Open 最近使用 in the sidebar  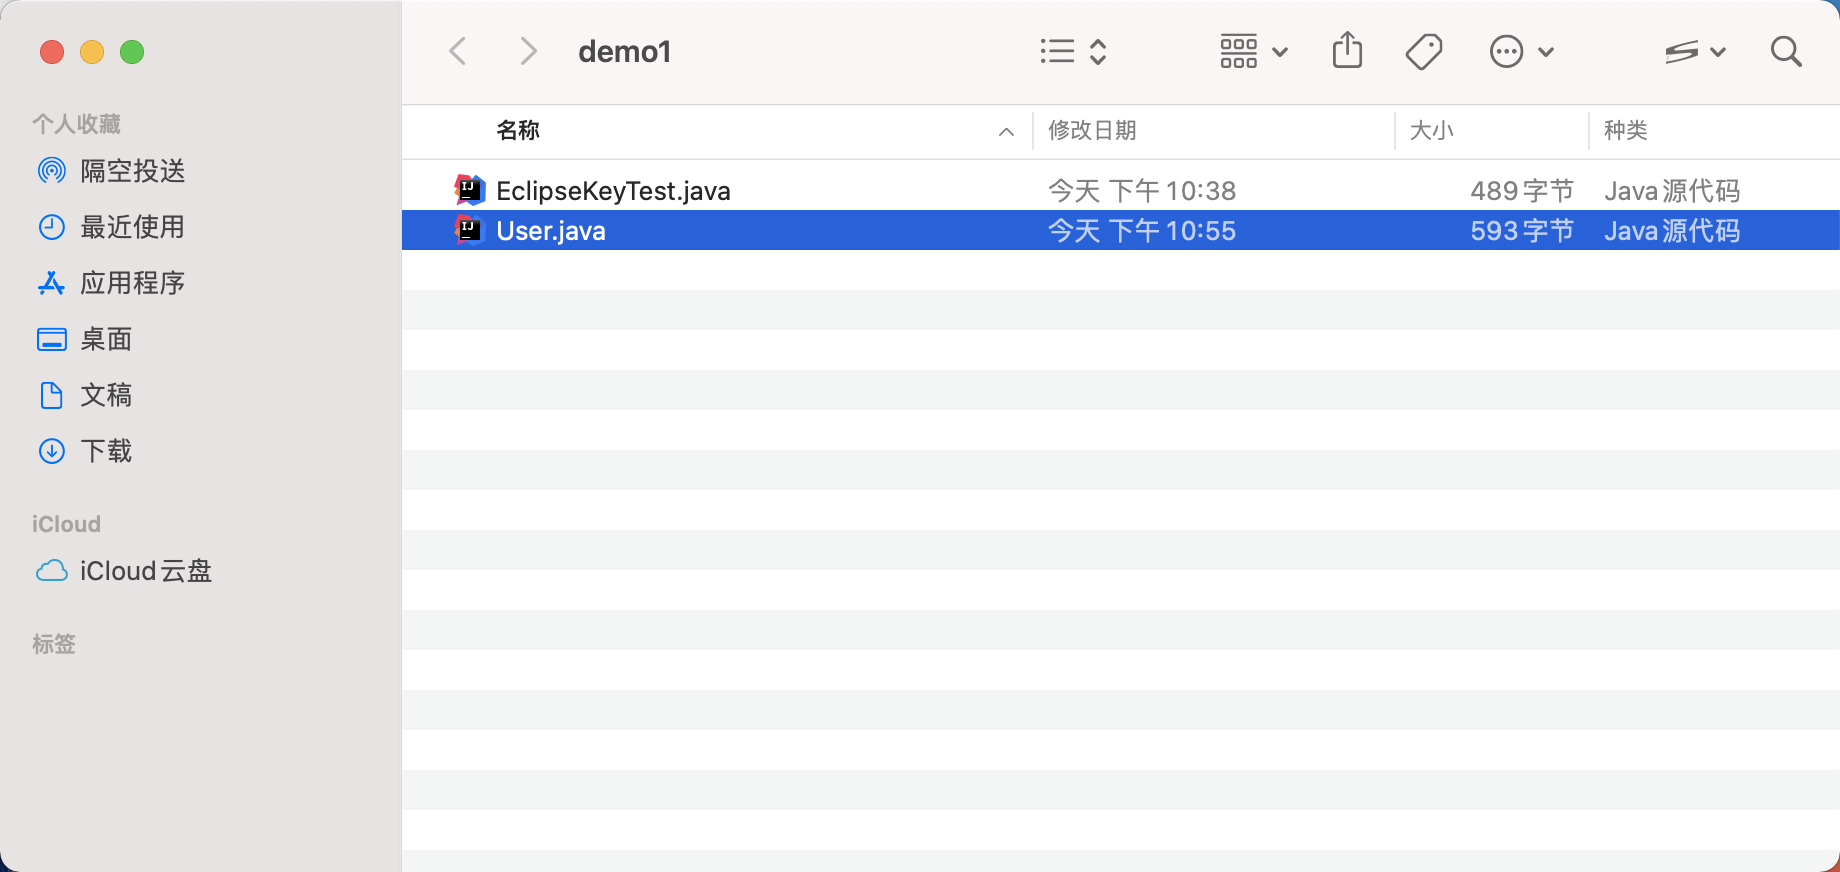click(x=132, y=227)
